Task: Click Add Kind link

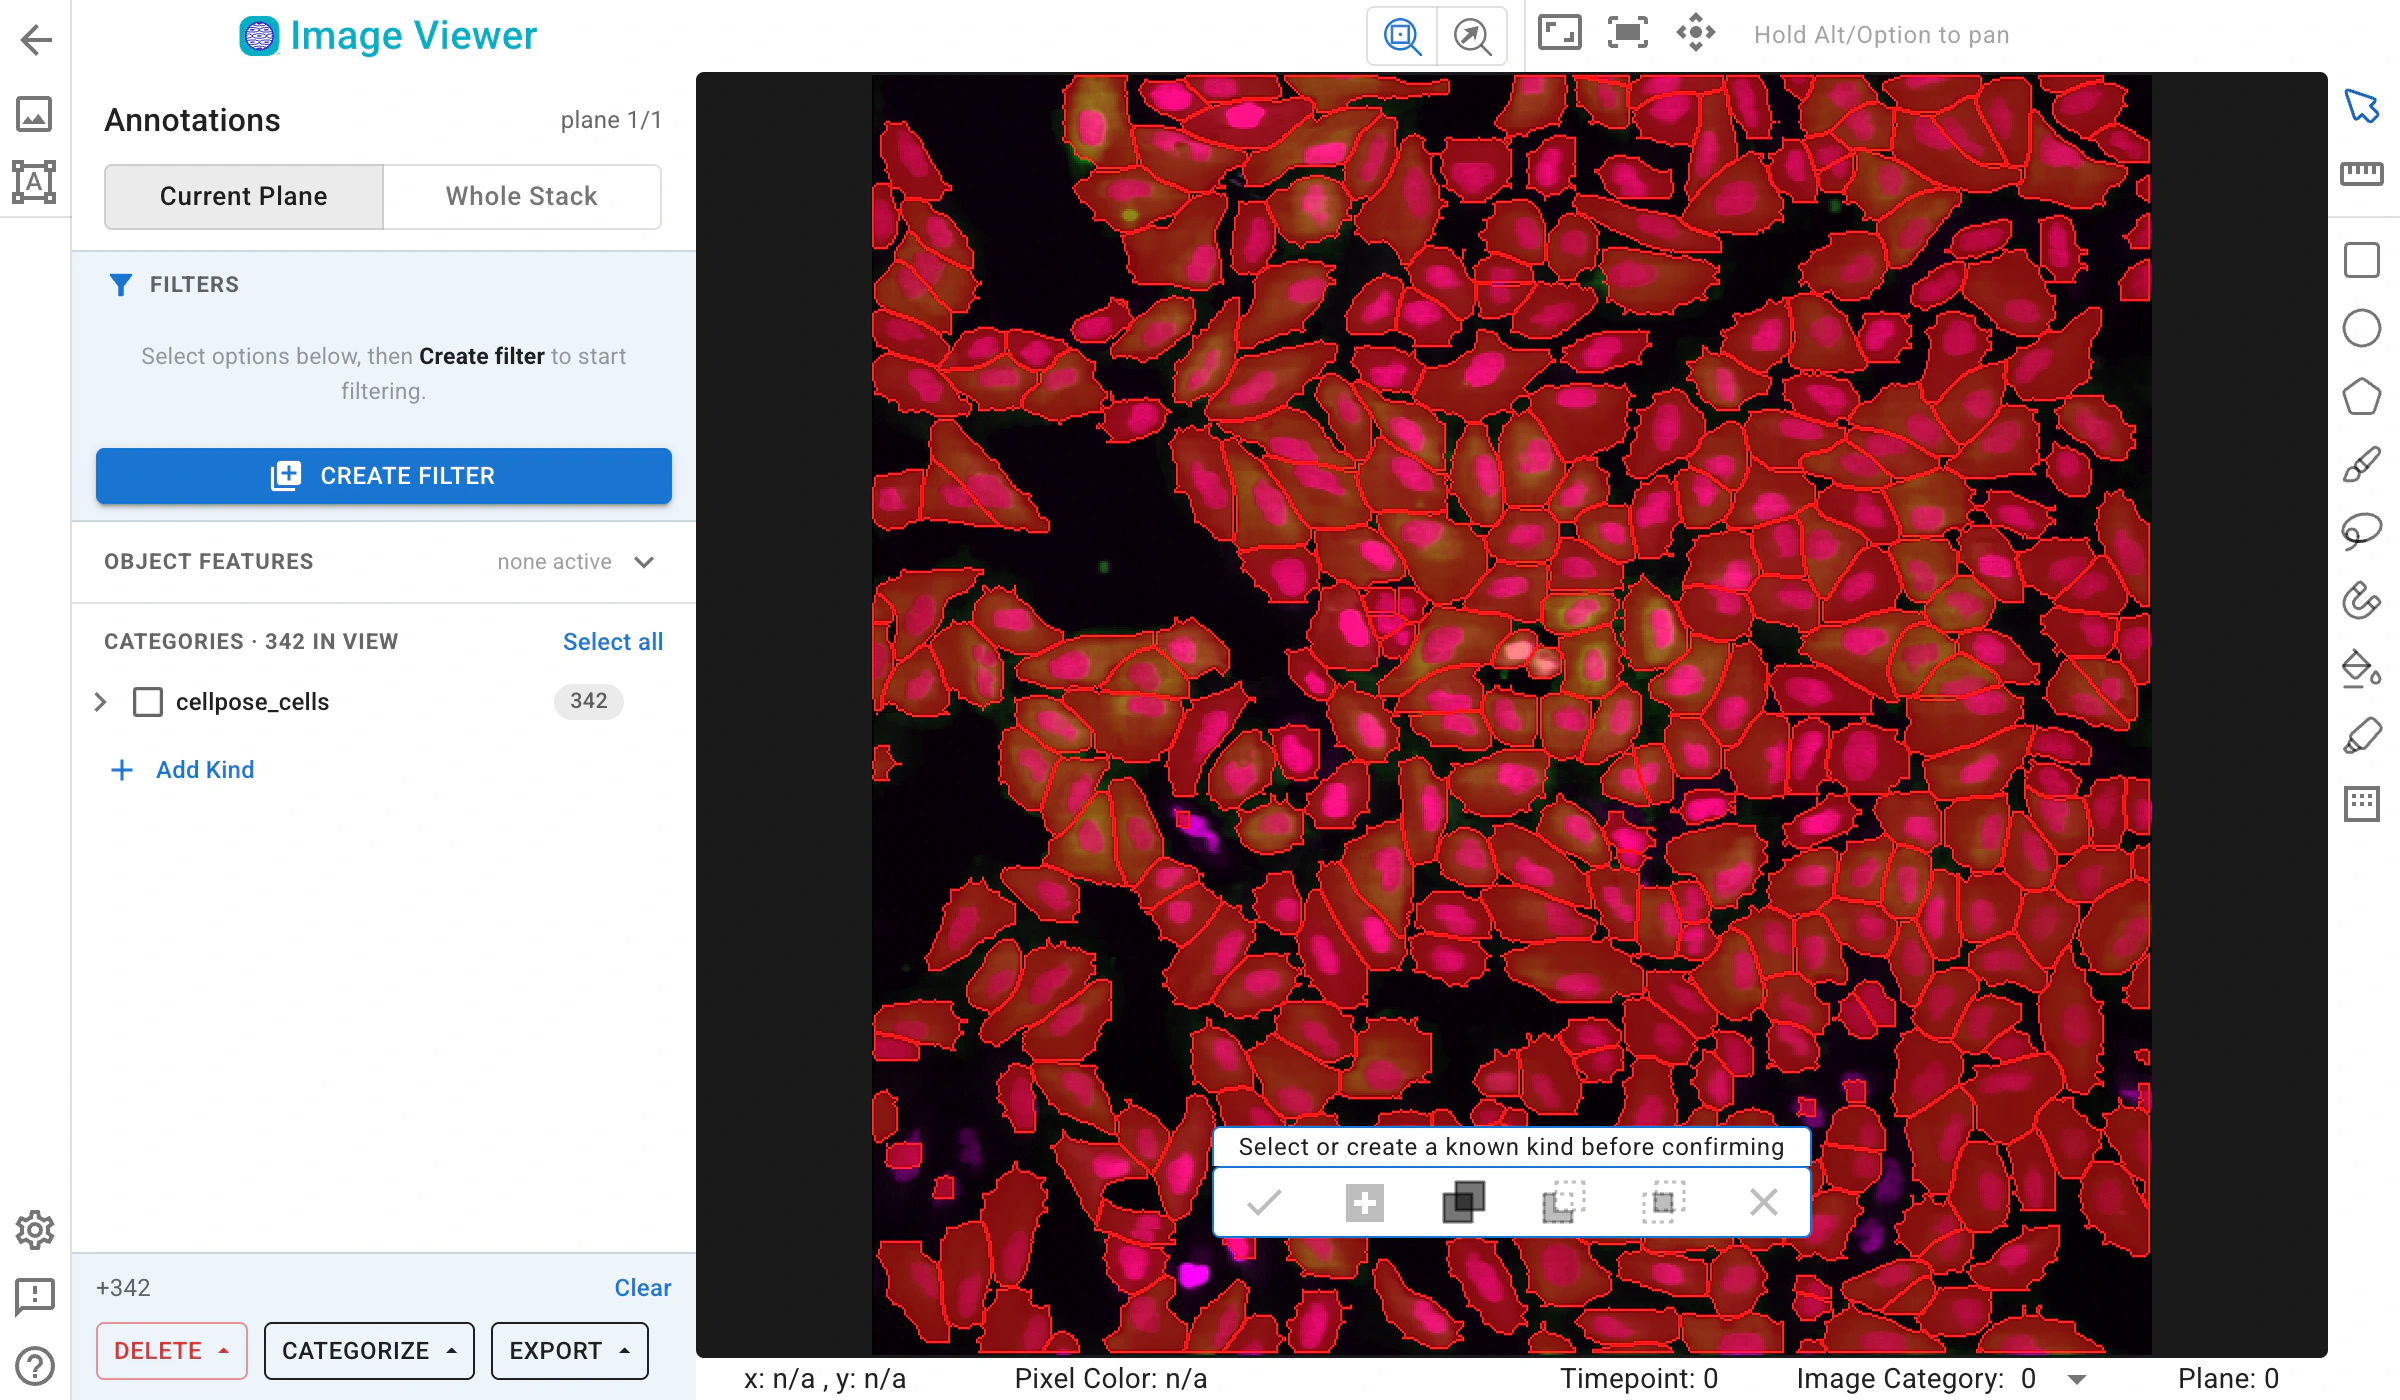Action: tap(181, 770)
